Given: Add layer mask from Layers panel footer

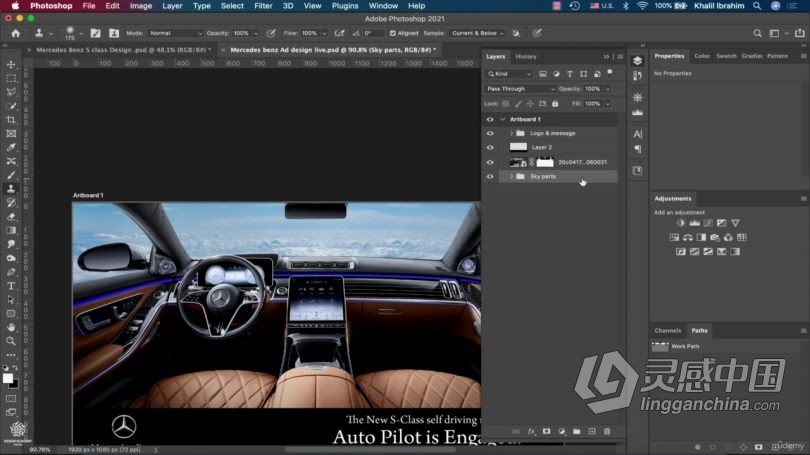Looking at the screenshot, I should point(546,431).
